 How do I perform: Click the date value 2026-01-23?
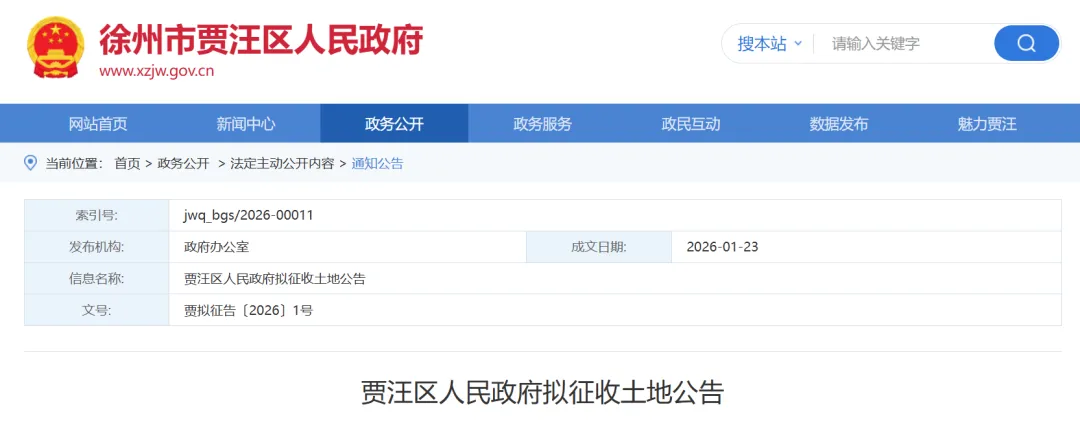723,247
